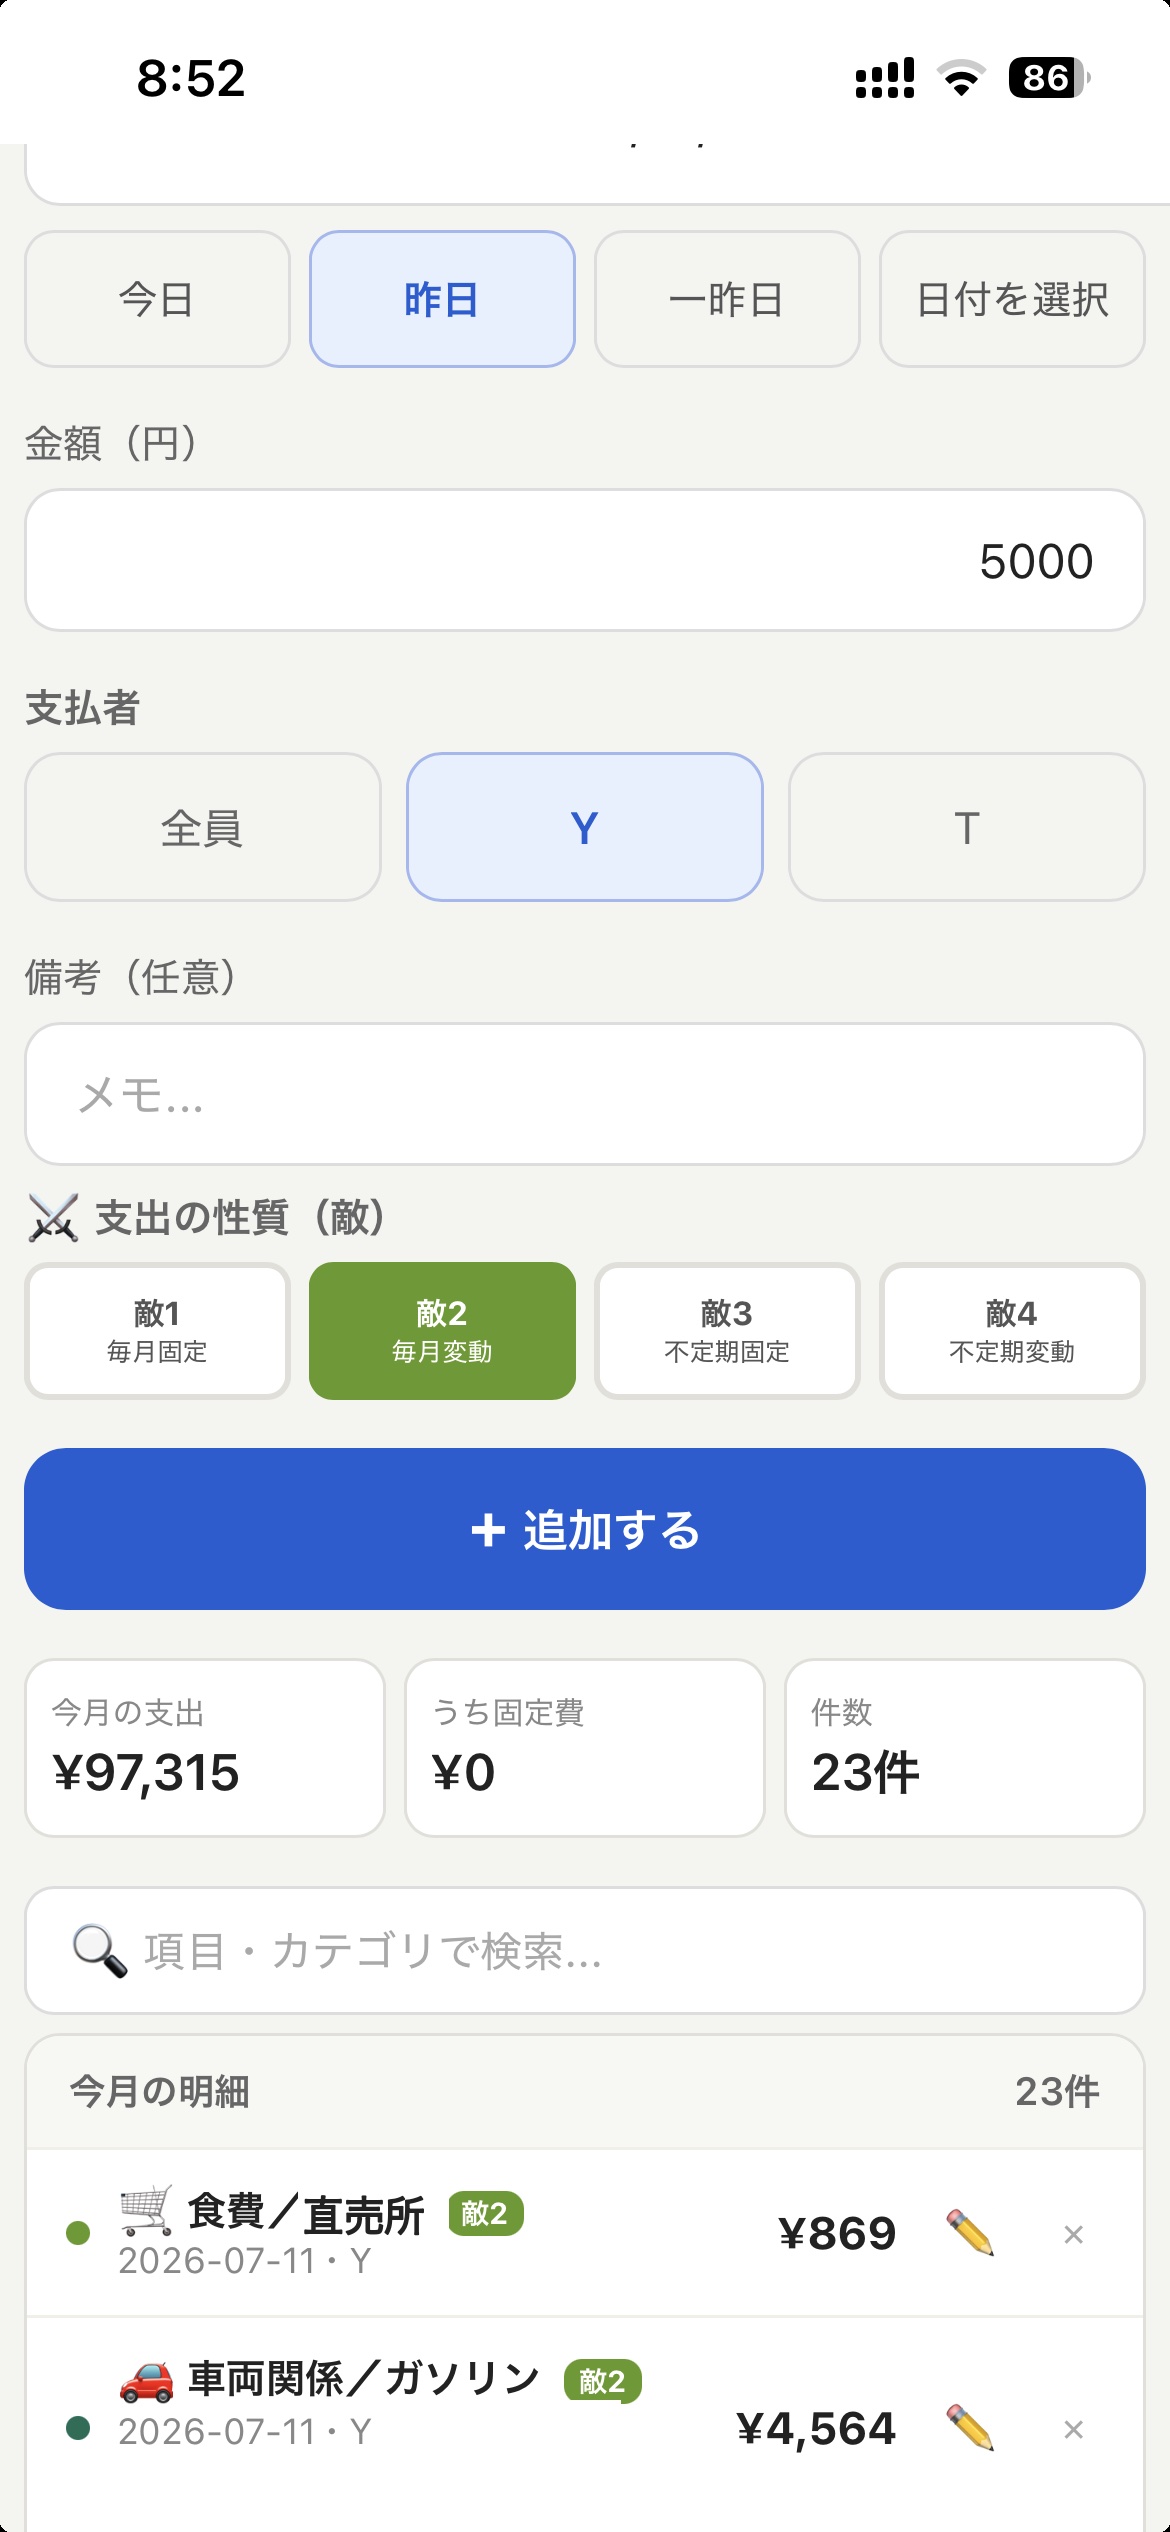1170x2532 pixels.
Task: Select 一昨日 as the date
Action: [x=727, y=299]
